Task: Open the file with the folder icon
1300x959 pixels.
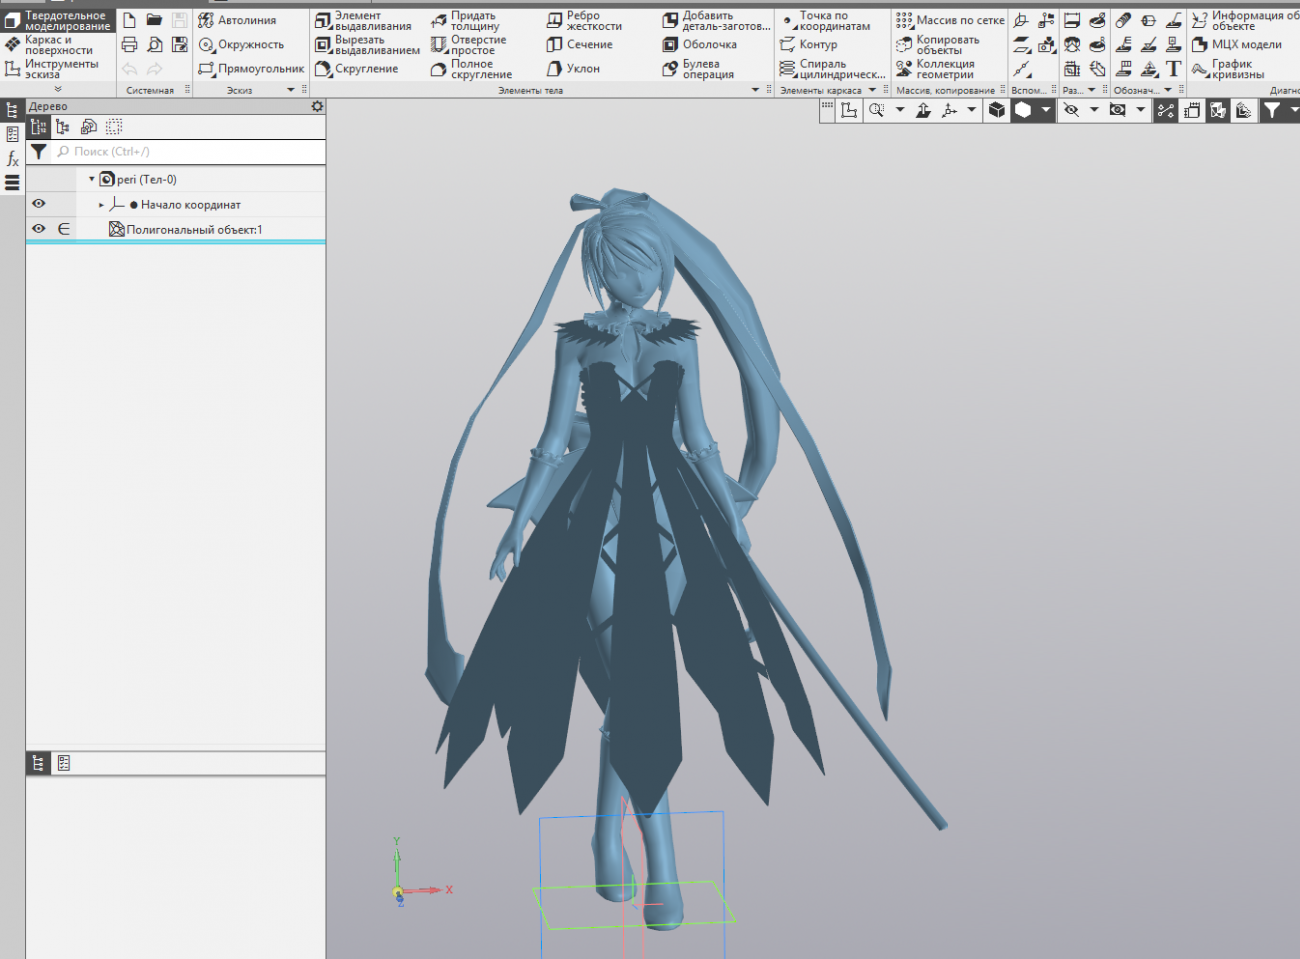Action: [154, 20]
